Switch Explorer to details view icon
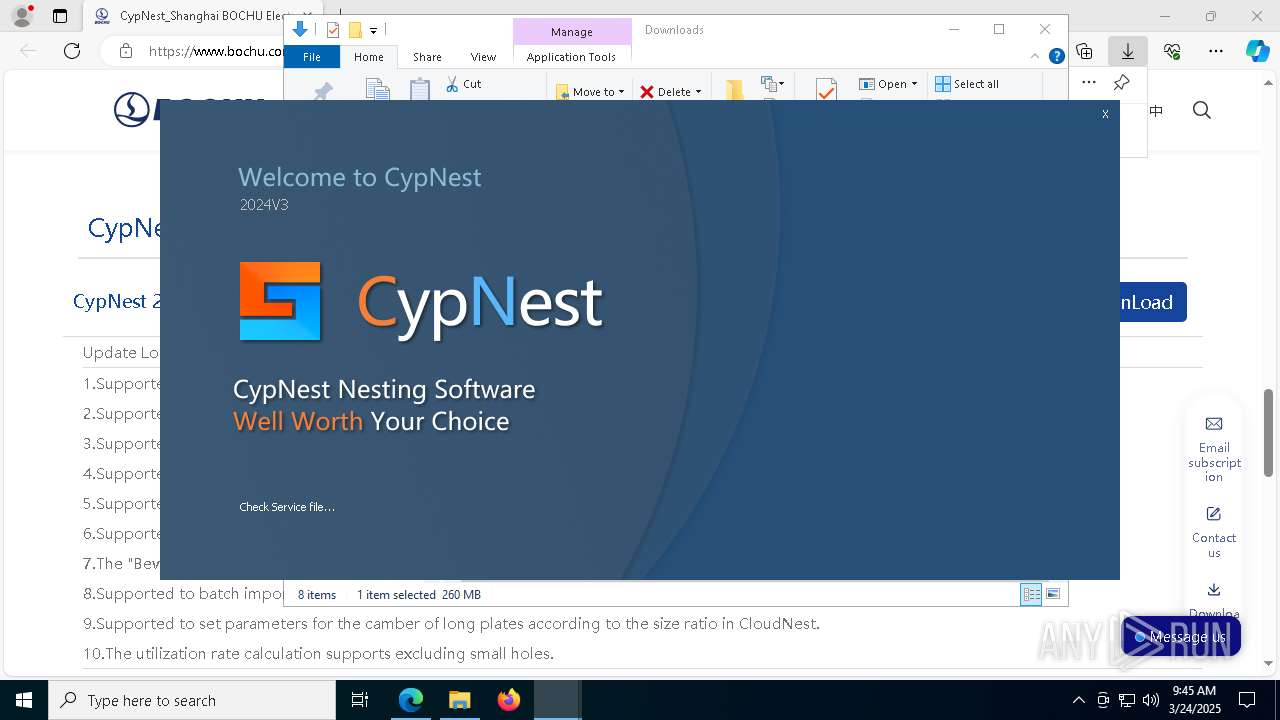1280x720 pixels. click(1031, 594)
